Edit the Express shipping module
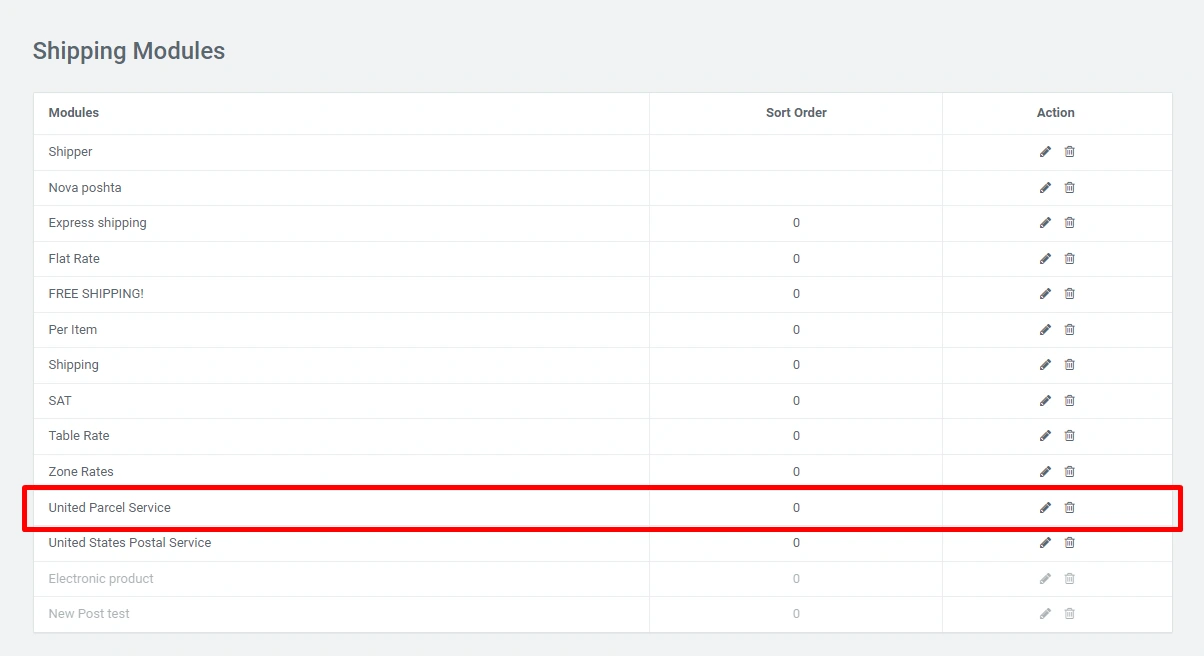Screen dimensions: 1204x656 pyautogui.click(x=1045, y=223)
